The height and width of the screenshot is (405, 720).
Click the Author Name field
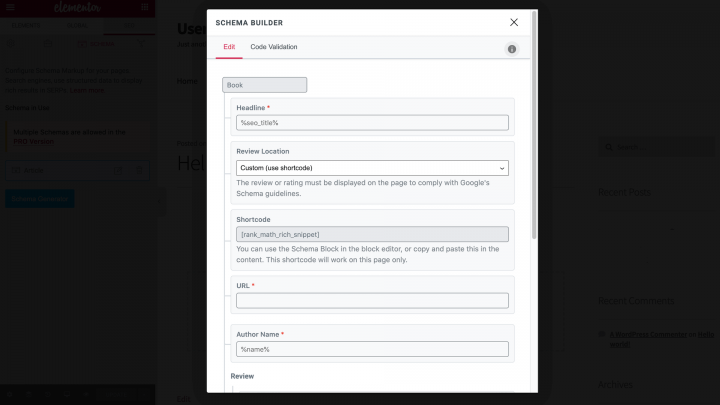click(372, 350)
